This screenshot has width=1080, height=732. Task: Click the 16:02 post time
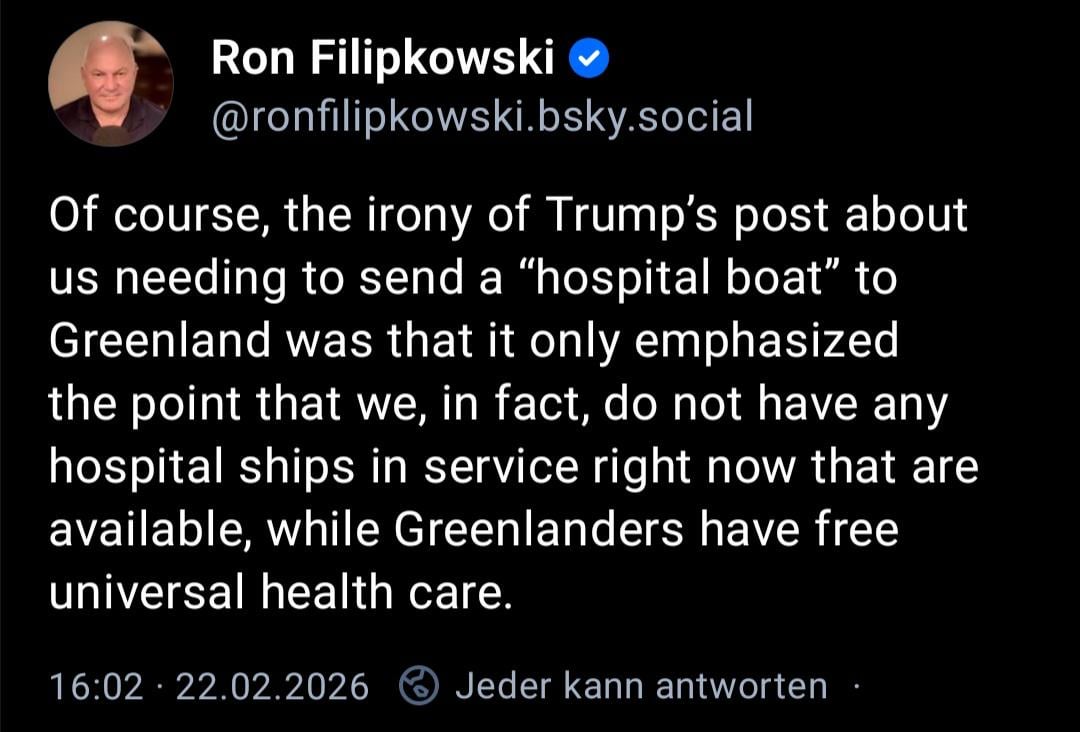point(95,687)
